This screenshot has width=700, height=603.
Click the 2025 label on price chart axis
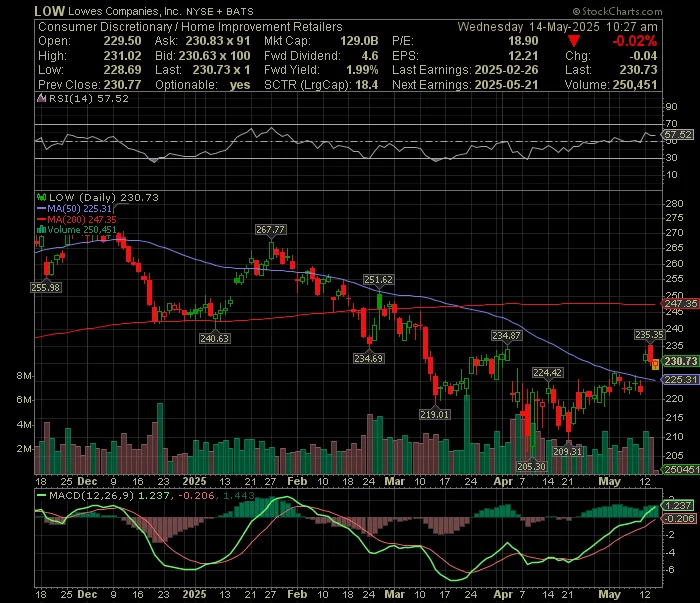coord(195,481)
